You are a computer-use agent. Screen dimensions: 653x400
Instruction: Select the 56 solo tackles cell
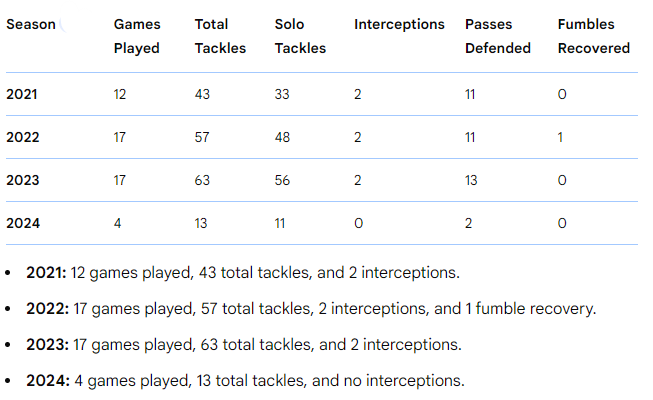coord(283,180)
